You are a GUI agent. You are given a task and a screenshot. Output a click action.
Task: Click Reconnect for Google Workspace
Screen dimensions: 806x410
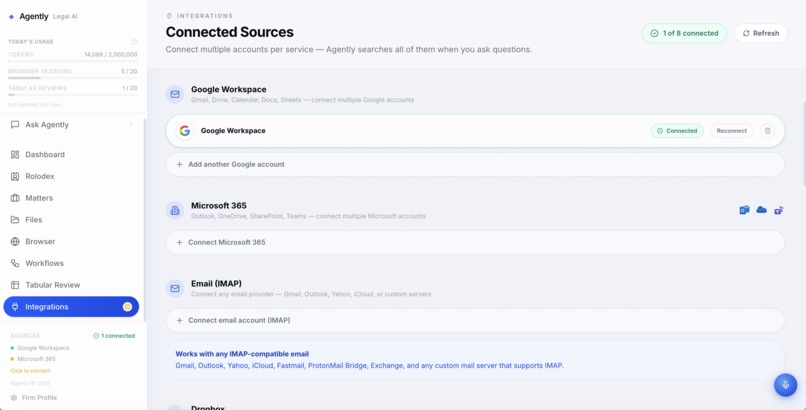point(731,131)
